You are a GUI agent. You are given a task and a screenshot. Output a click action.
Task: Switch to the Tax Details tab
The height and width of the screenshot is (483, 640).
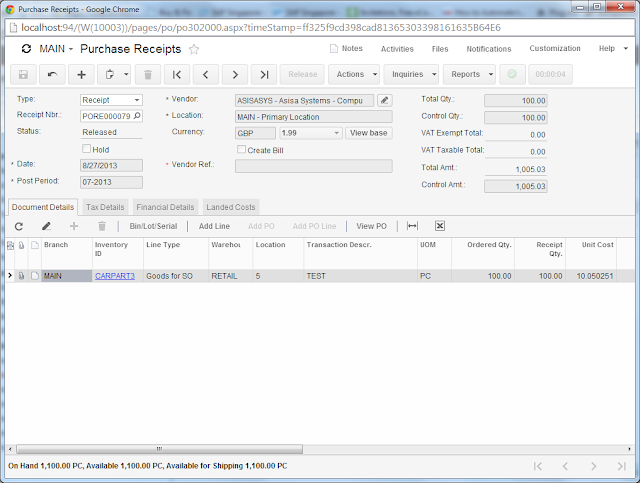[x=105, y=207]
